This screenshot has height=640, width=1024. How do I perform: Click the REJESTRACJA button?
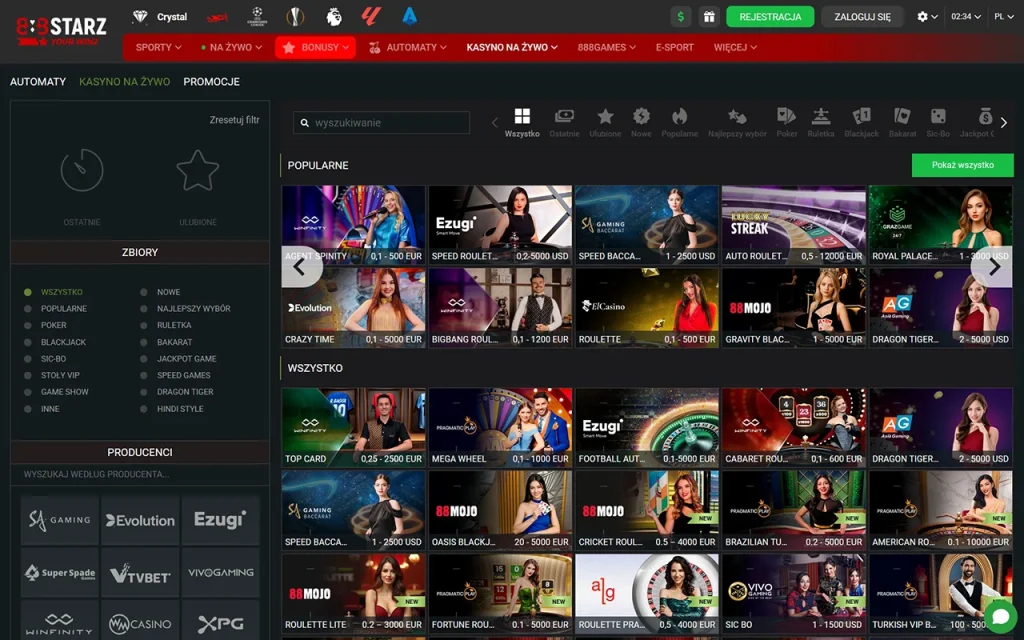tap(770, 16)
